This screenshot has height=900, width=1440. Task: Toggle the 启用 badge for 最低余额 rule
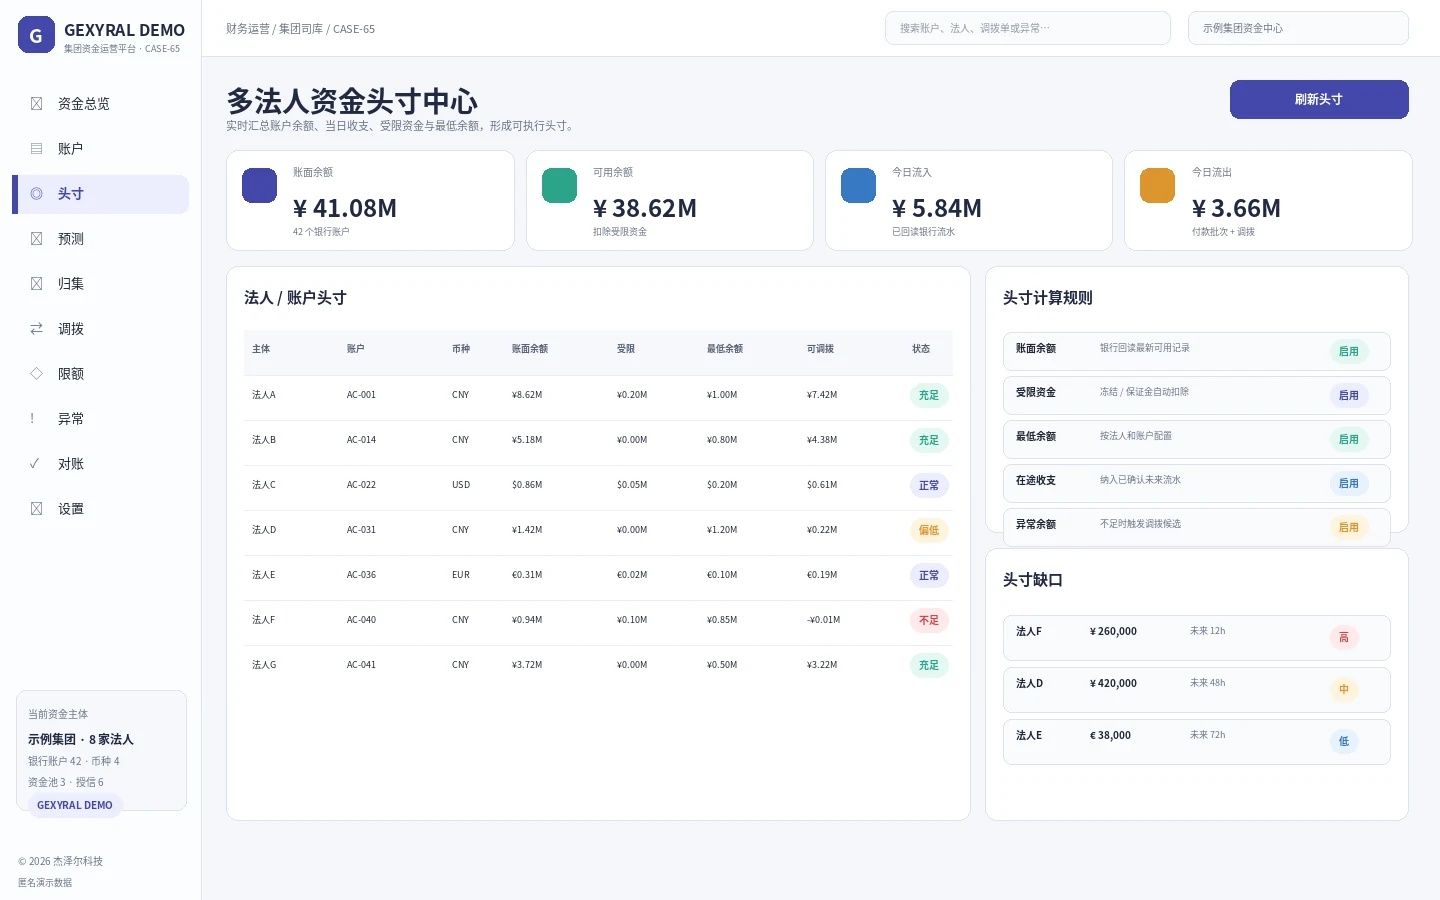[1349, 439]
